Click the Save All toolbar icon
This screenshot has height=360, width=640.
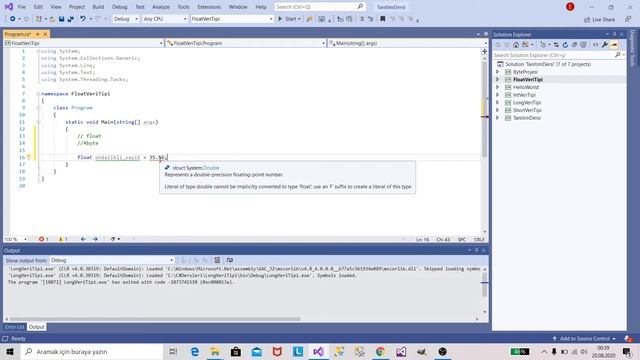[71, 19]
